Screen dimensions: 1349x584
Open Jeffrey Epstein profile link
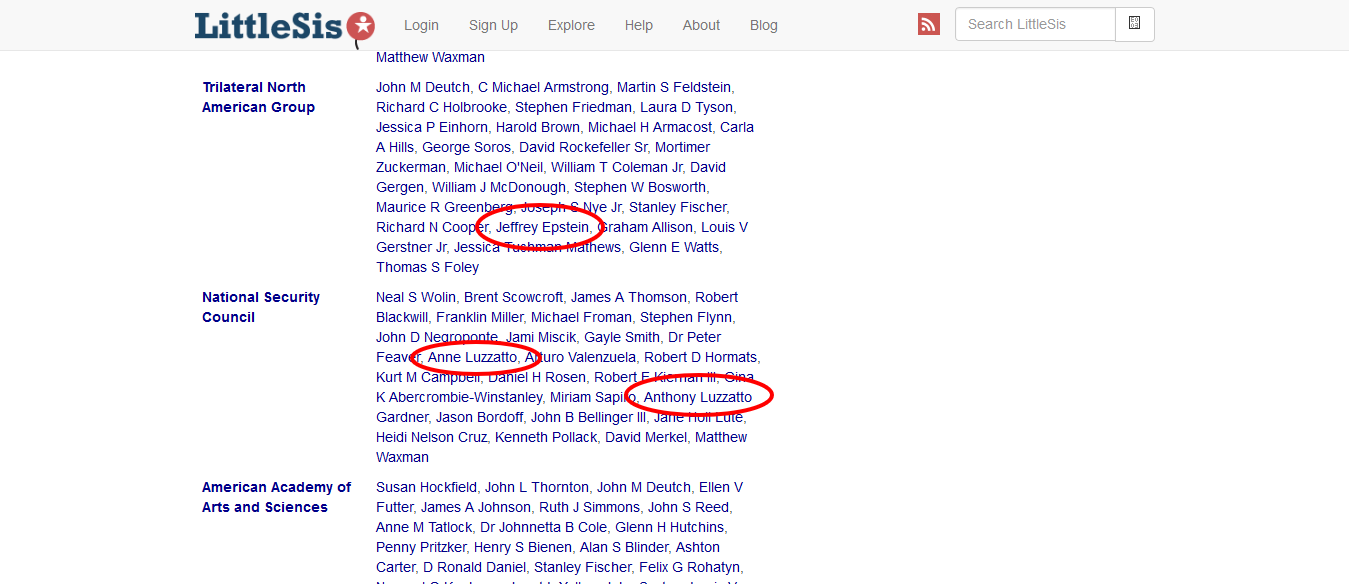[542, 227]
